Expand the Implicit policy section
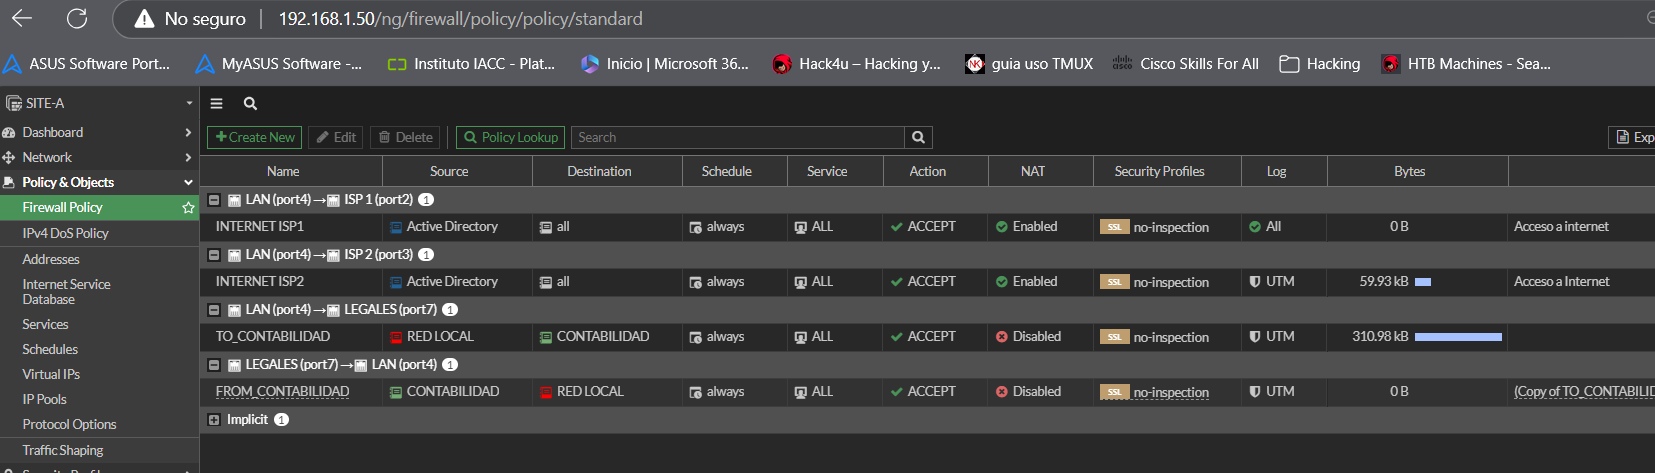This screenshot has height=473, width=1655. point(214,420)
